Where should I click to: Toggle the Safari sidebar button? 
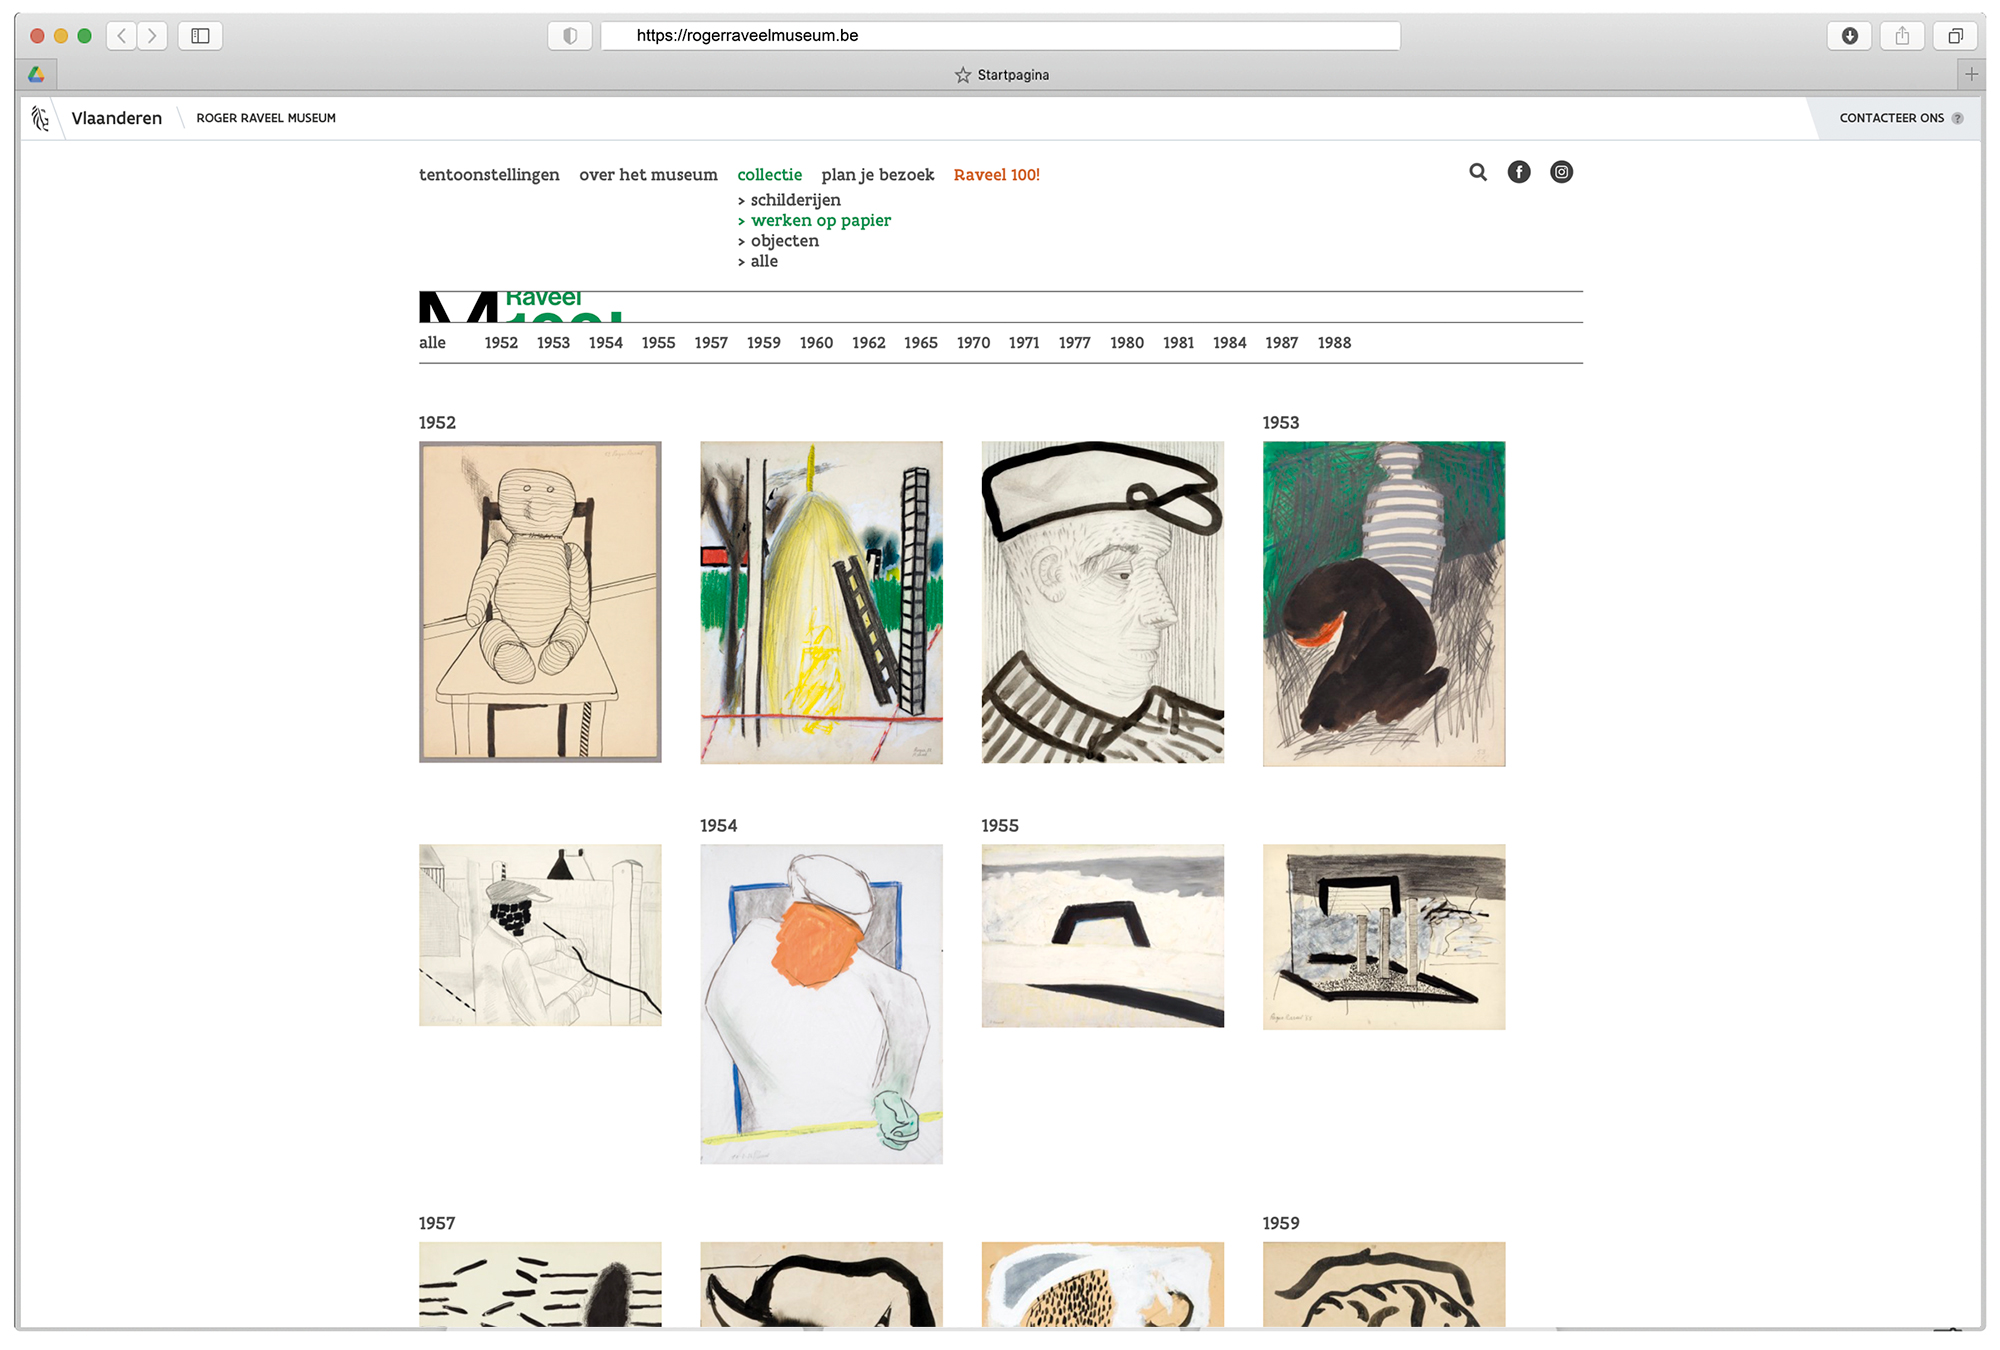[200, 36]
